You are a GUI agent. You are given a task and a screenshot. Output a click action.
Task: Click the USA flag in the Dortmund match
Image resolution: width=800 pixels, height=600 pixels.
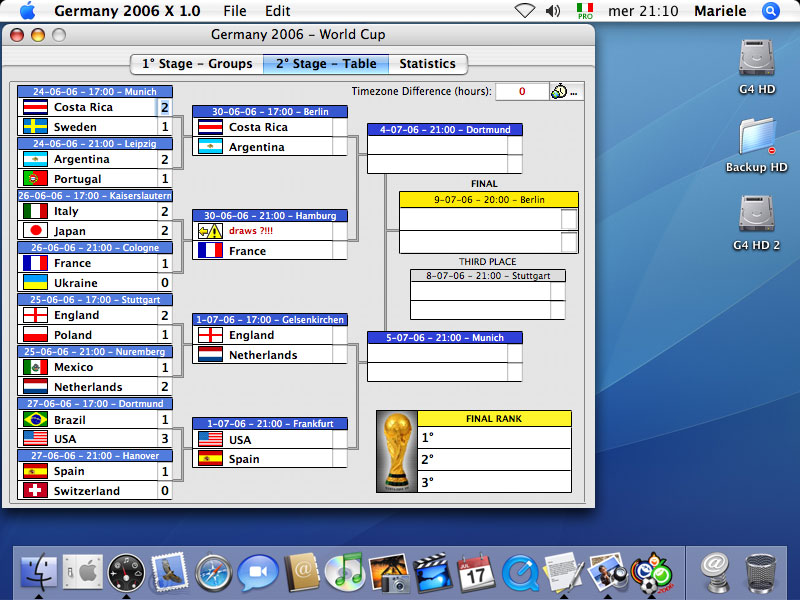point(35,439)
